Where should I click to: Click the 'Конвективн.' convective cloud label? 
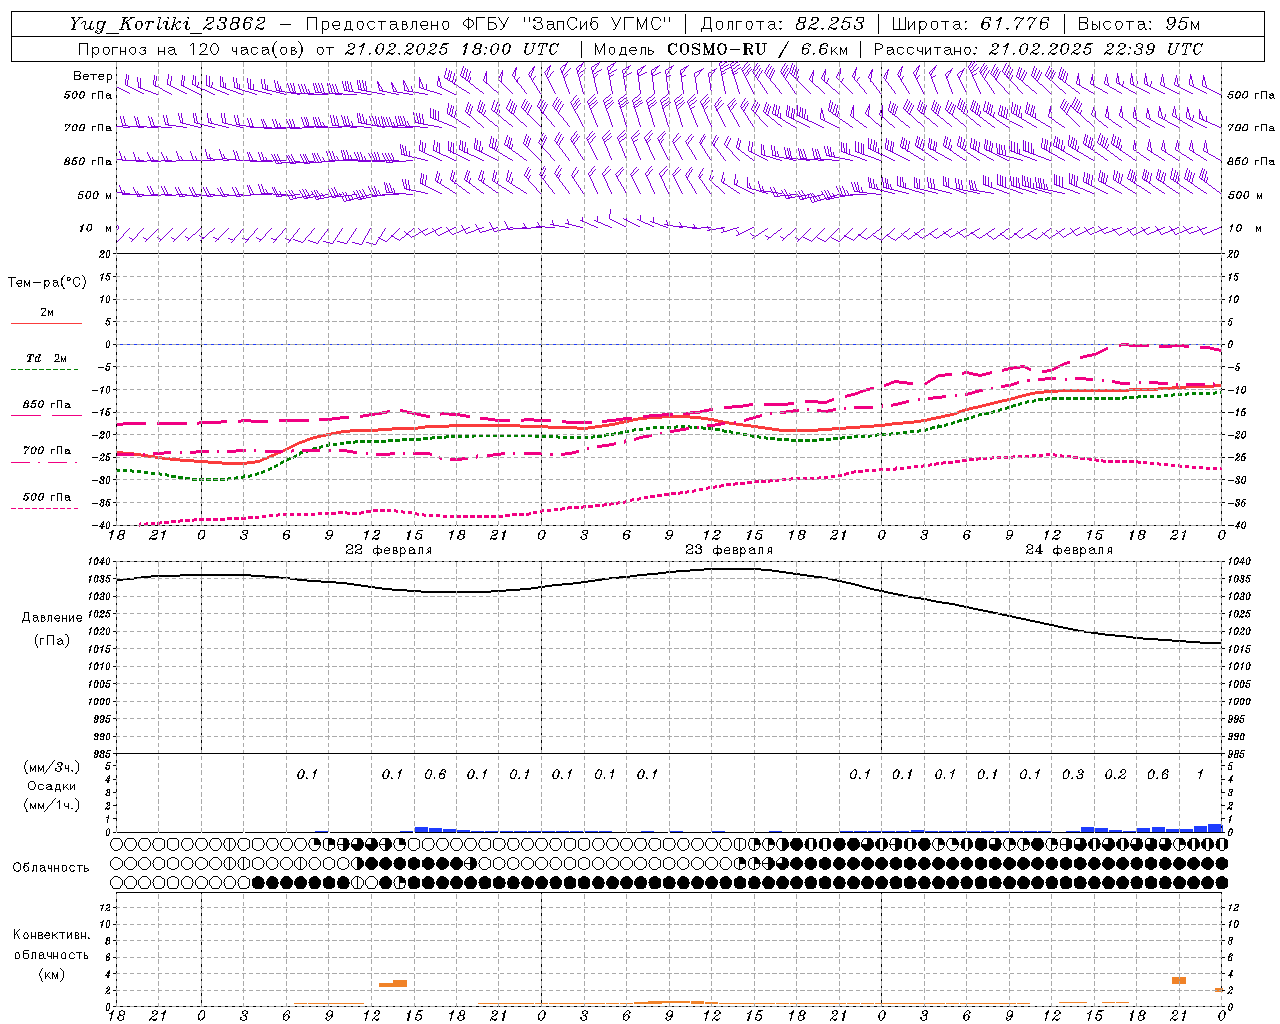(51, 935)
